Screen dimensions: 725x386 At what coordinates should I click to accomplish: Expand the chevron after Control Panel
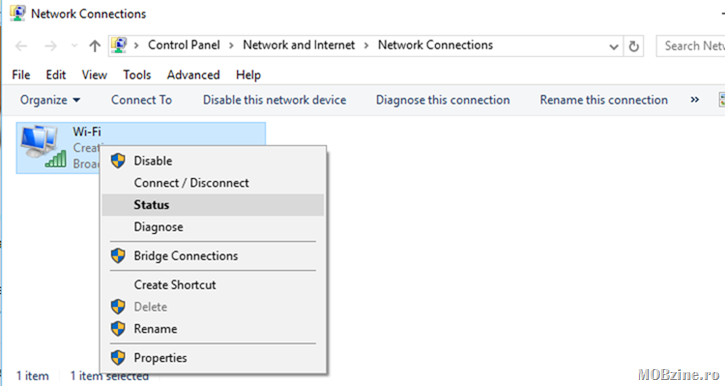tap(231, 45)
